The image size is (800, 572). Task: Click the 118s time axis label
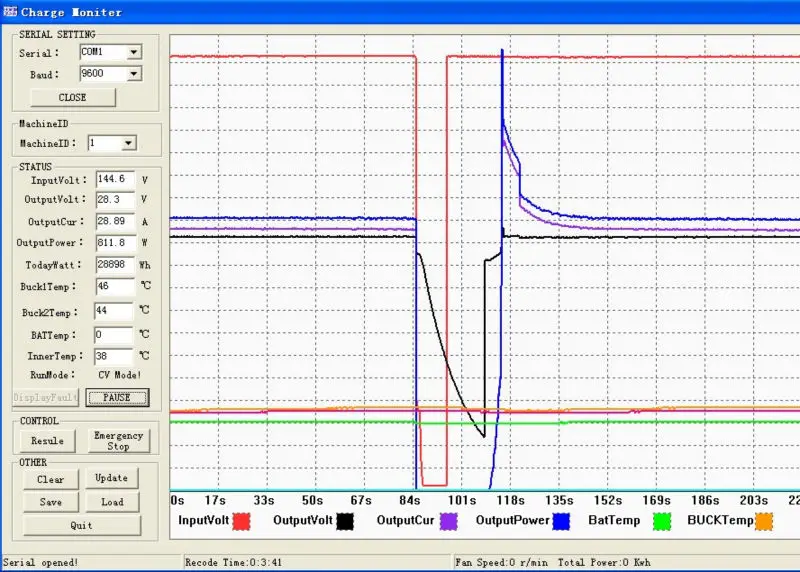pos(511,500)
